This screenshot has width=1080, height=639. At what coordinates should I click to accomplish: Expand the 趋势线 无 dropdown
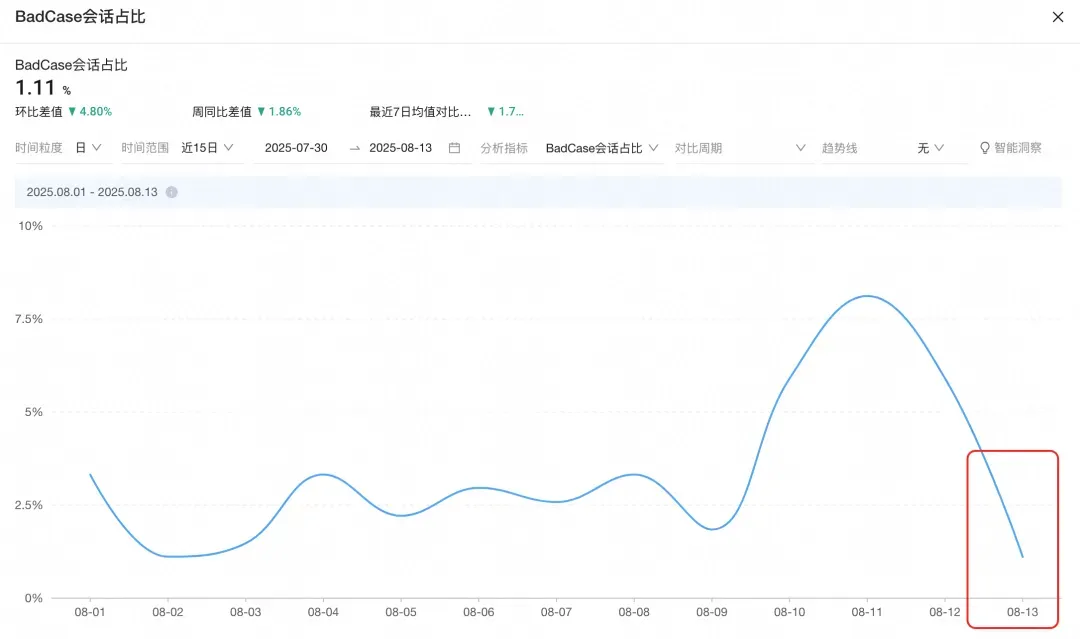(931, 148)
